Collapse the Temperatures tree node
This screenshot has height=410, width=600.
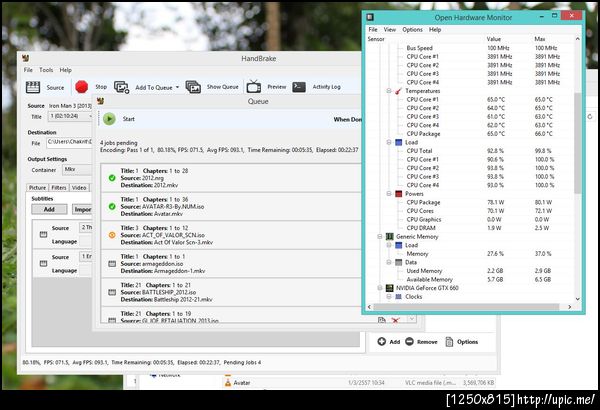[x=389, y=91]
